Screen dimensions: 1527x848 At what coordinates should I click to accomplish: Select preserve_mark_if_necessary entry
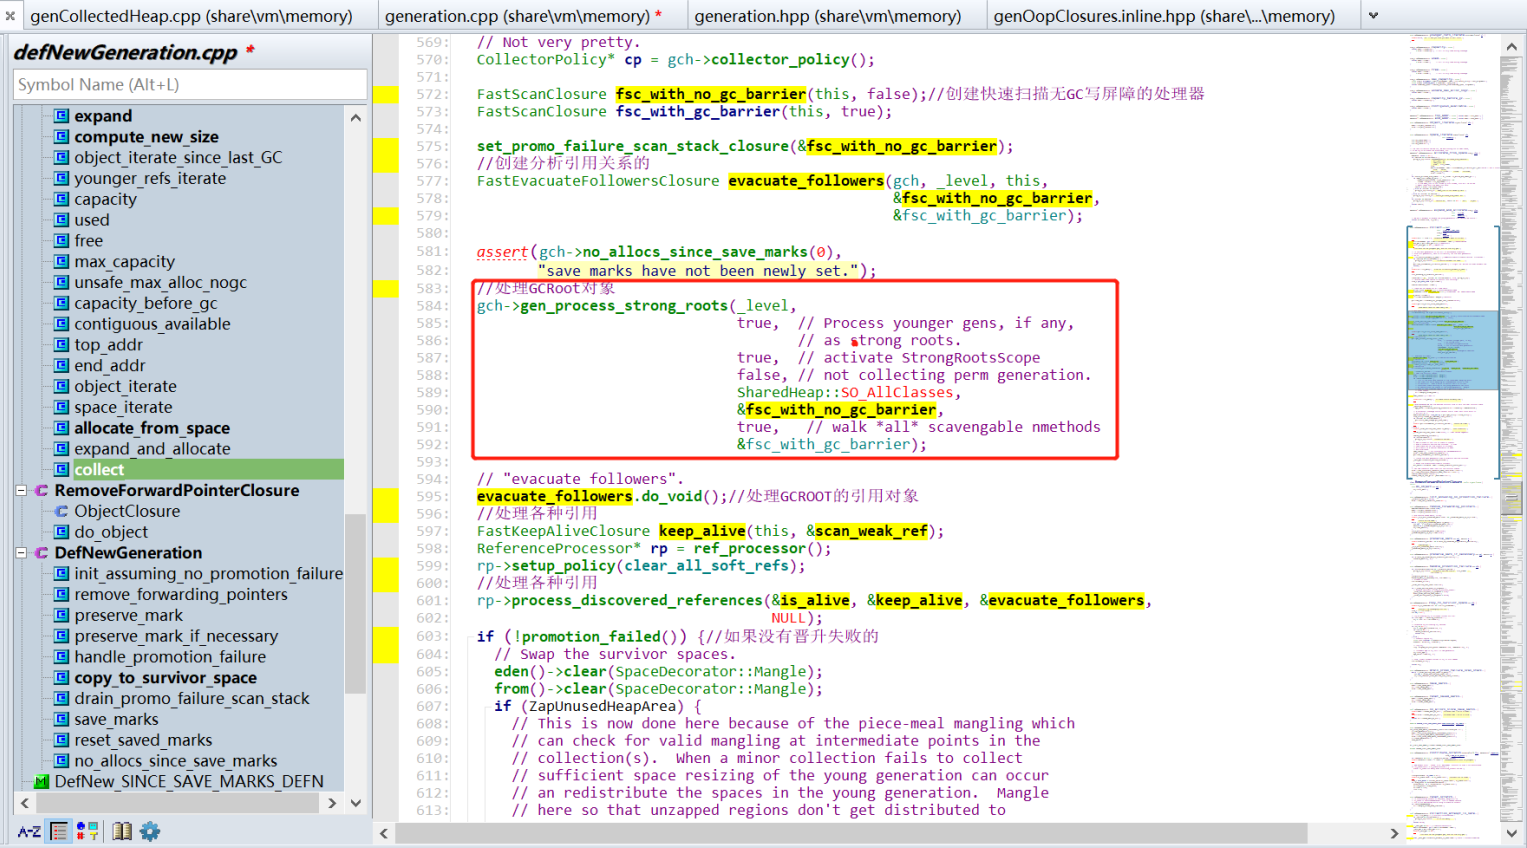(176, 636)
